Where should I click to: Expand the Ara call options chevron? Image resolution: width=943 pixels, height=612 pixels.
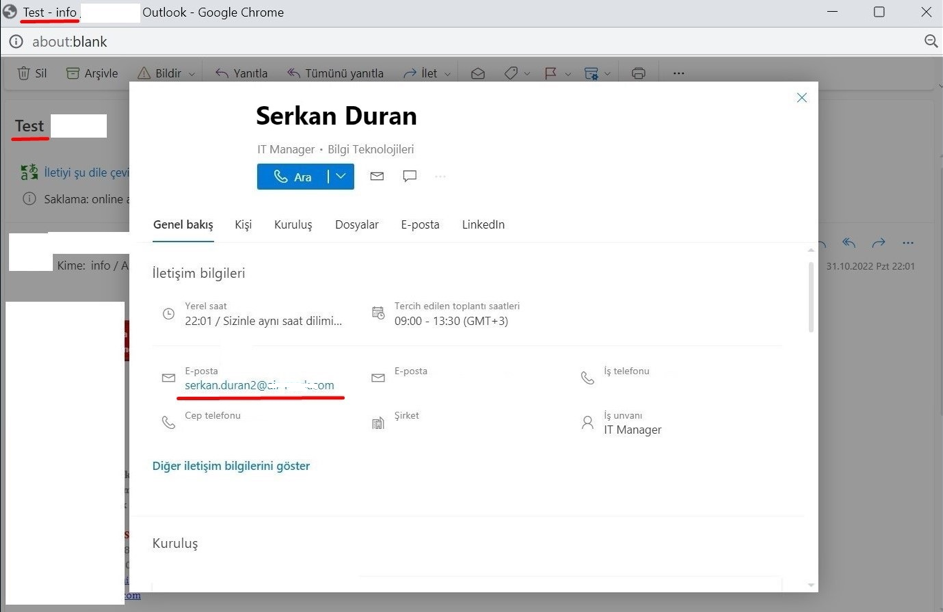point(341,177)
